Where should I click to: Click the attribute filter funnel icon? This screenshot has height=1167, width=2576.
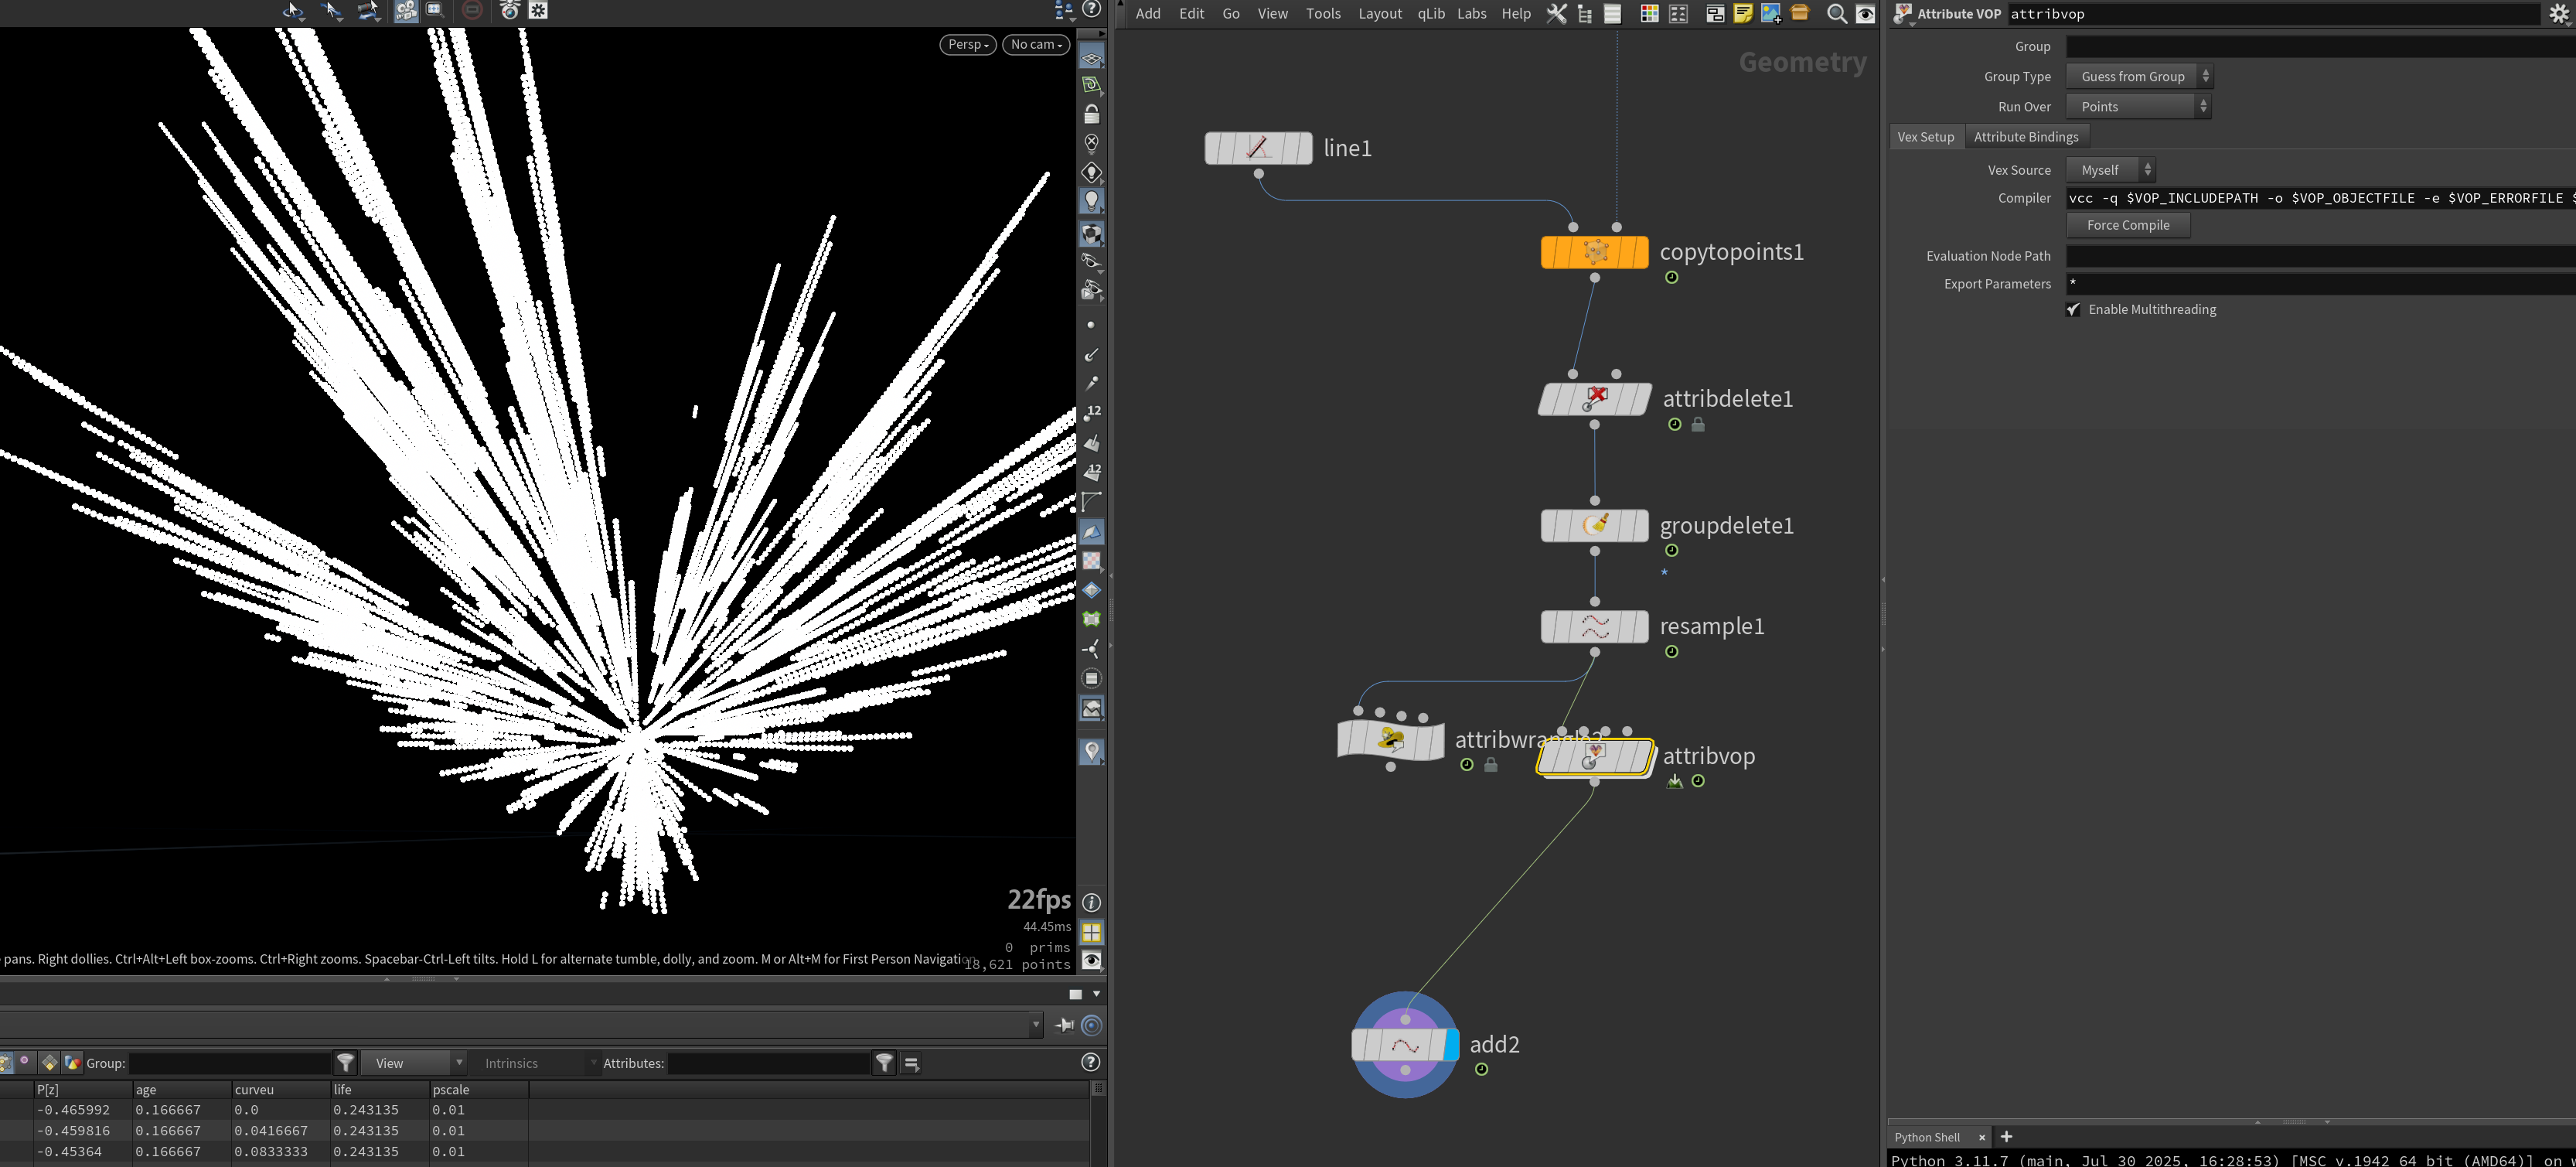click(884, 1063)
